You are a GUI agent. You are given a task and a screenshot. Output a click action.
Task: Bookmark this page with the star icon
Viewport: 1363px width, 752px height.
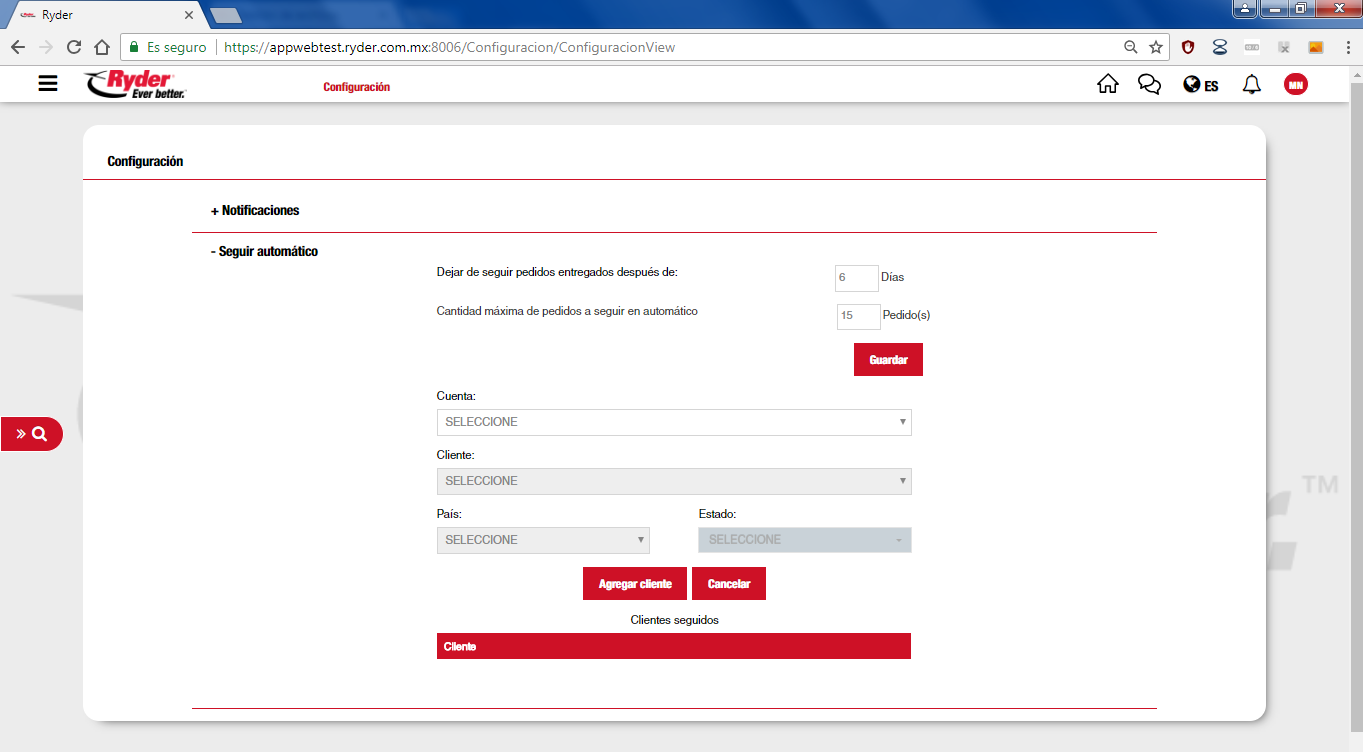coord(1156,47)
